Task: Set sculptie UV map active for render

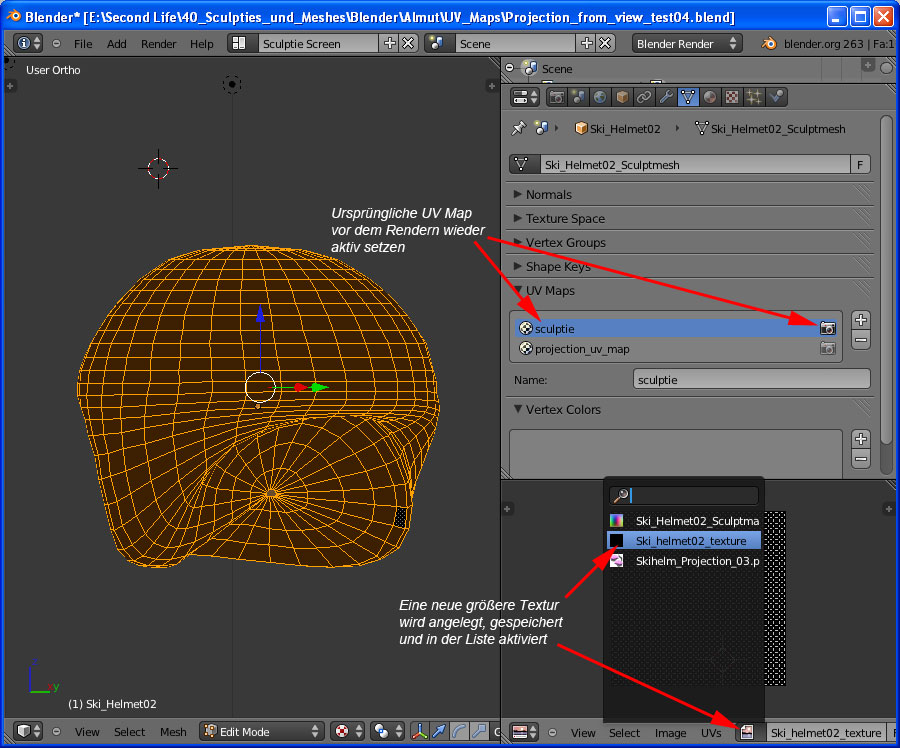Action: (827, 328)
